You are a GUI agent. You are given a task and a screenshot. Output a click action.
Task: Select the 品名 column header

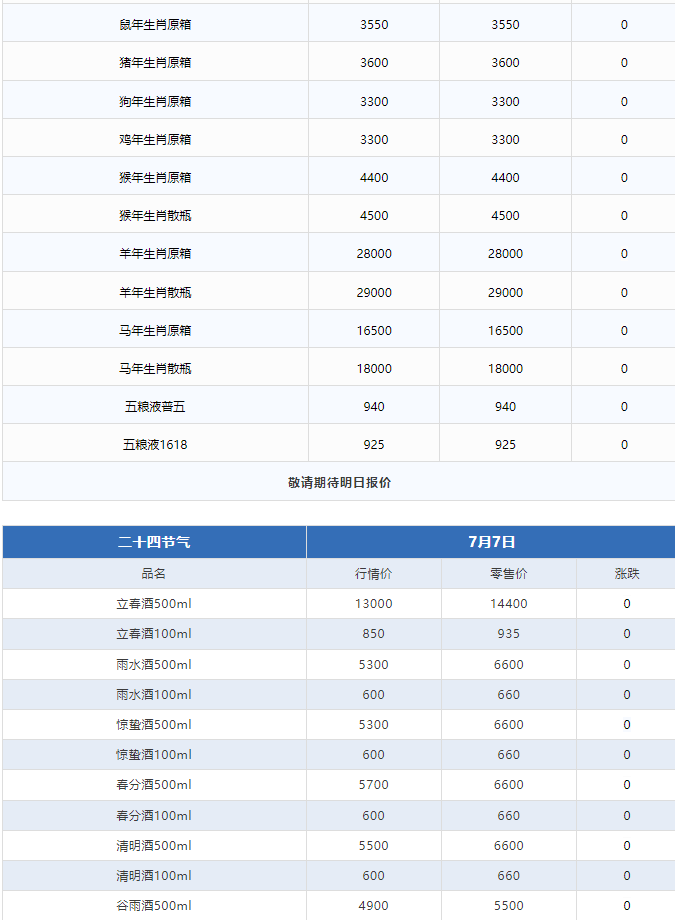point(154,574)
